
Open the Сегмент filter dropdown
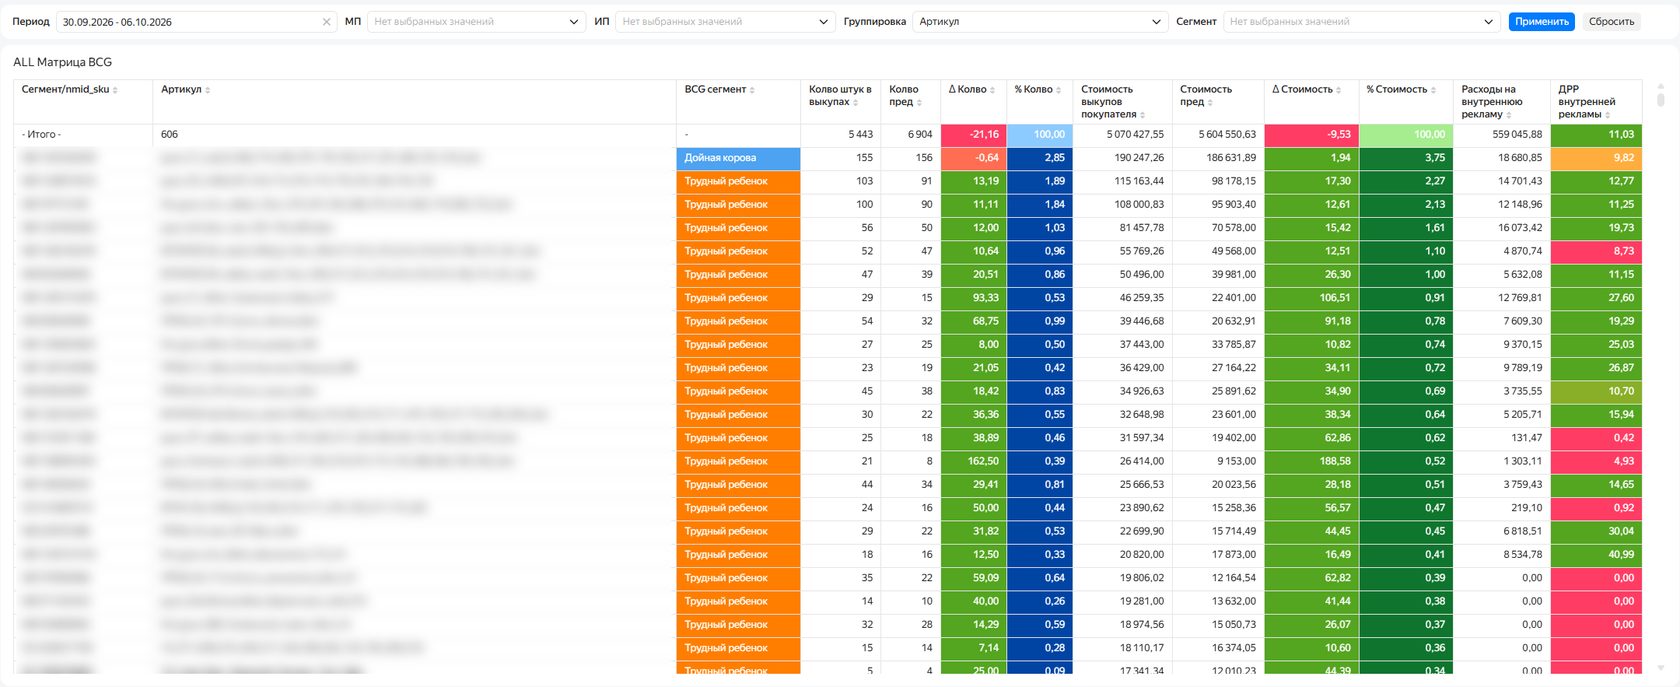1362,22
